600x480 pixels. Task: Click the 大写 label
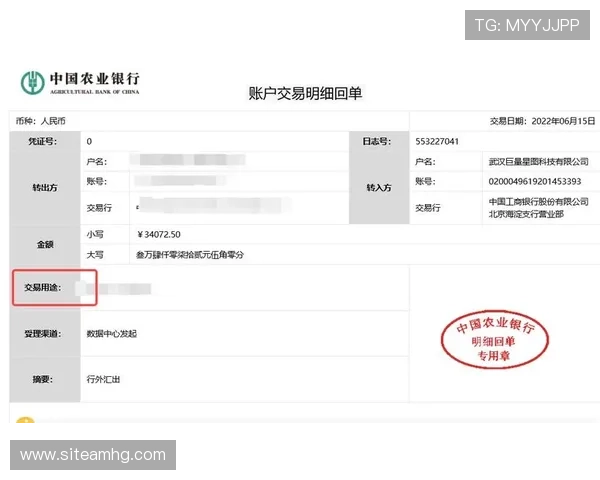click(x=95, y=255)
